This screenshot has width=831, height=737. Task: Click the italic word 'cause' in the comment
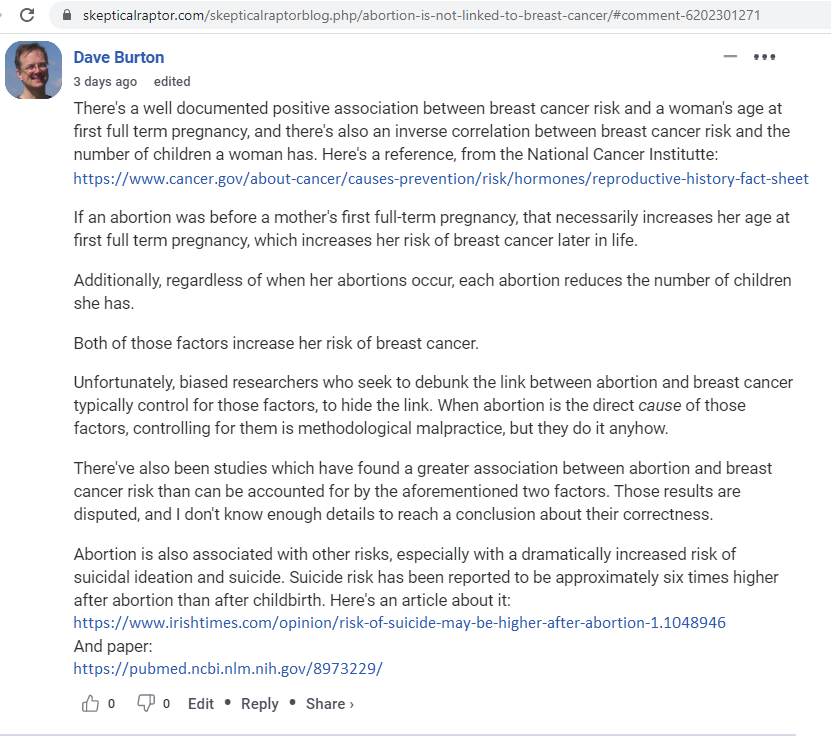pos(659,405)
